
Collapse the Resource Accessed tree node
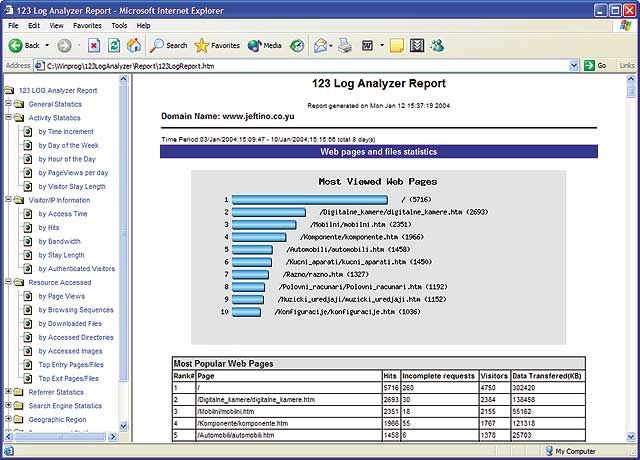[x=8, y=282]
